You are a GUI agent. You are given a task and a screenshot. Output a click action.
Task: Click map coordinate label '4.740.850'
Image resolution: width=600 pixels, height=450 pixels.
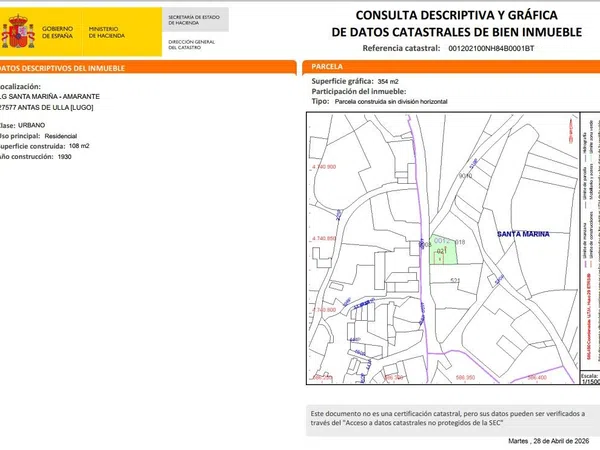[324, 238]
